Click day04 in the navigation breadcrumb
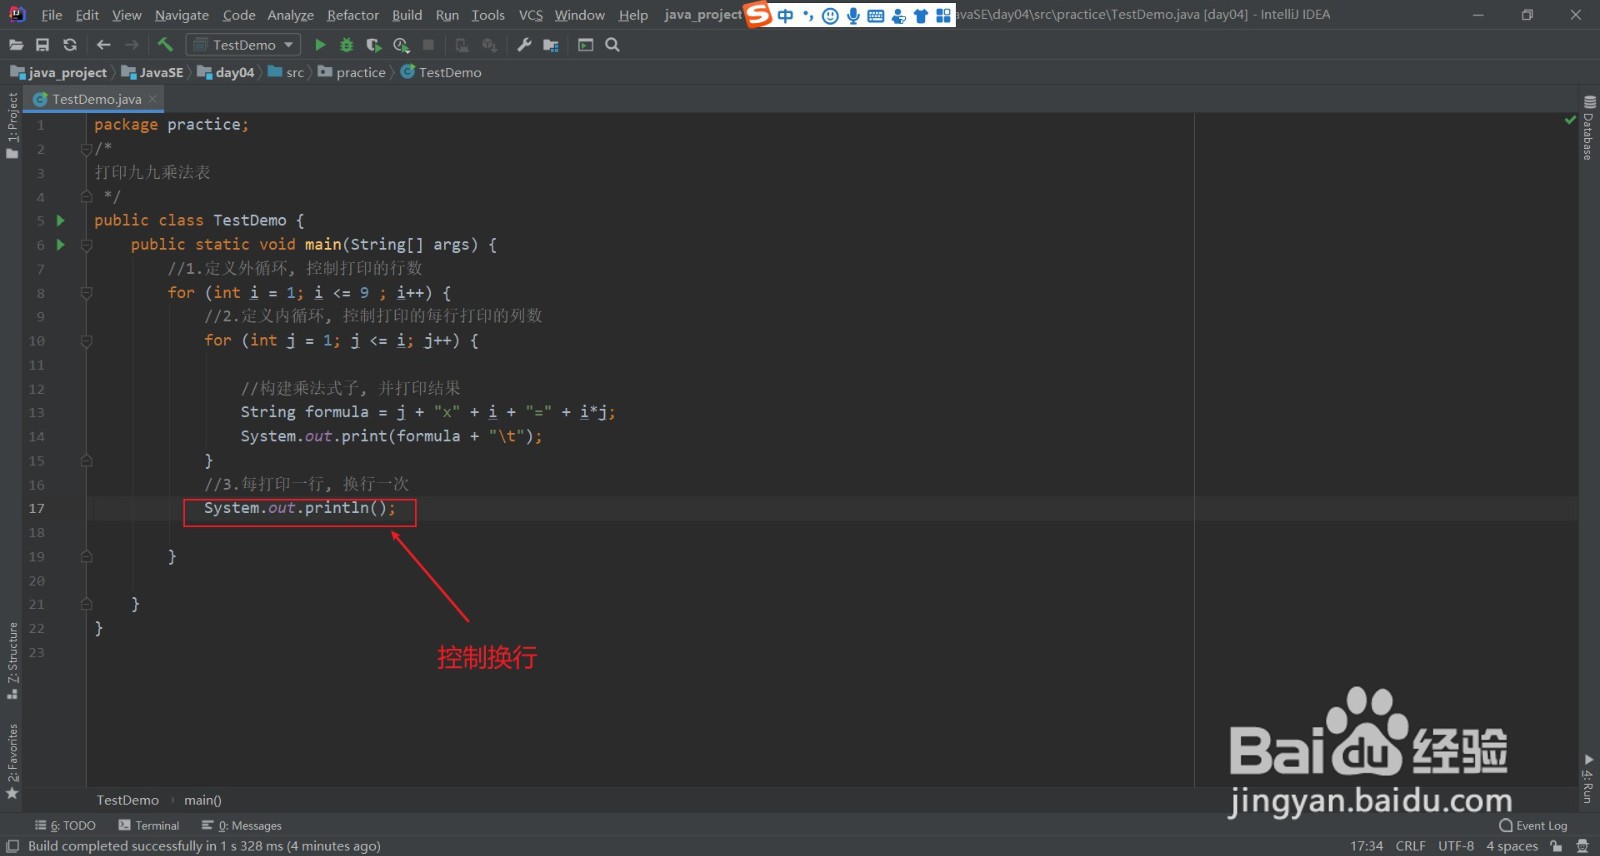The height and width of the screenshot is (856, 1600). tap(227, 72)
